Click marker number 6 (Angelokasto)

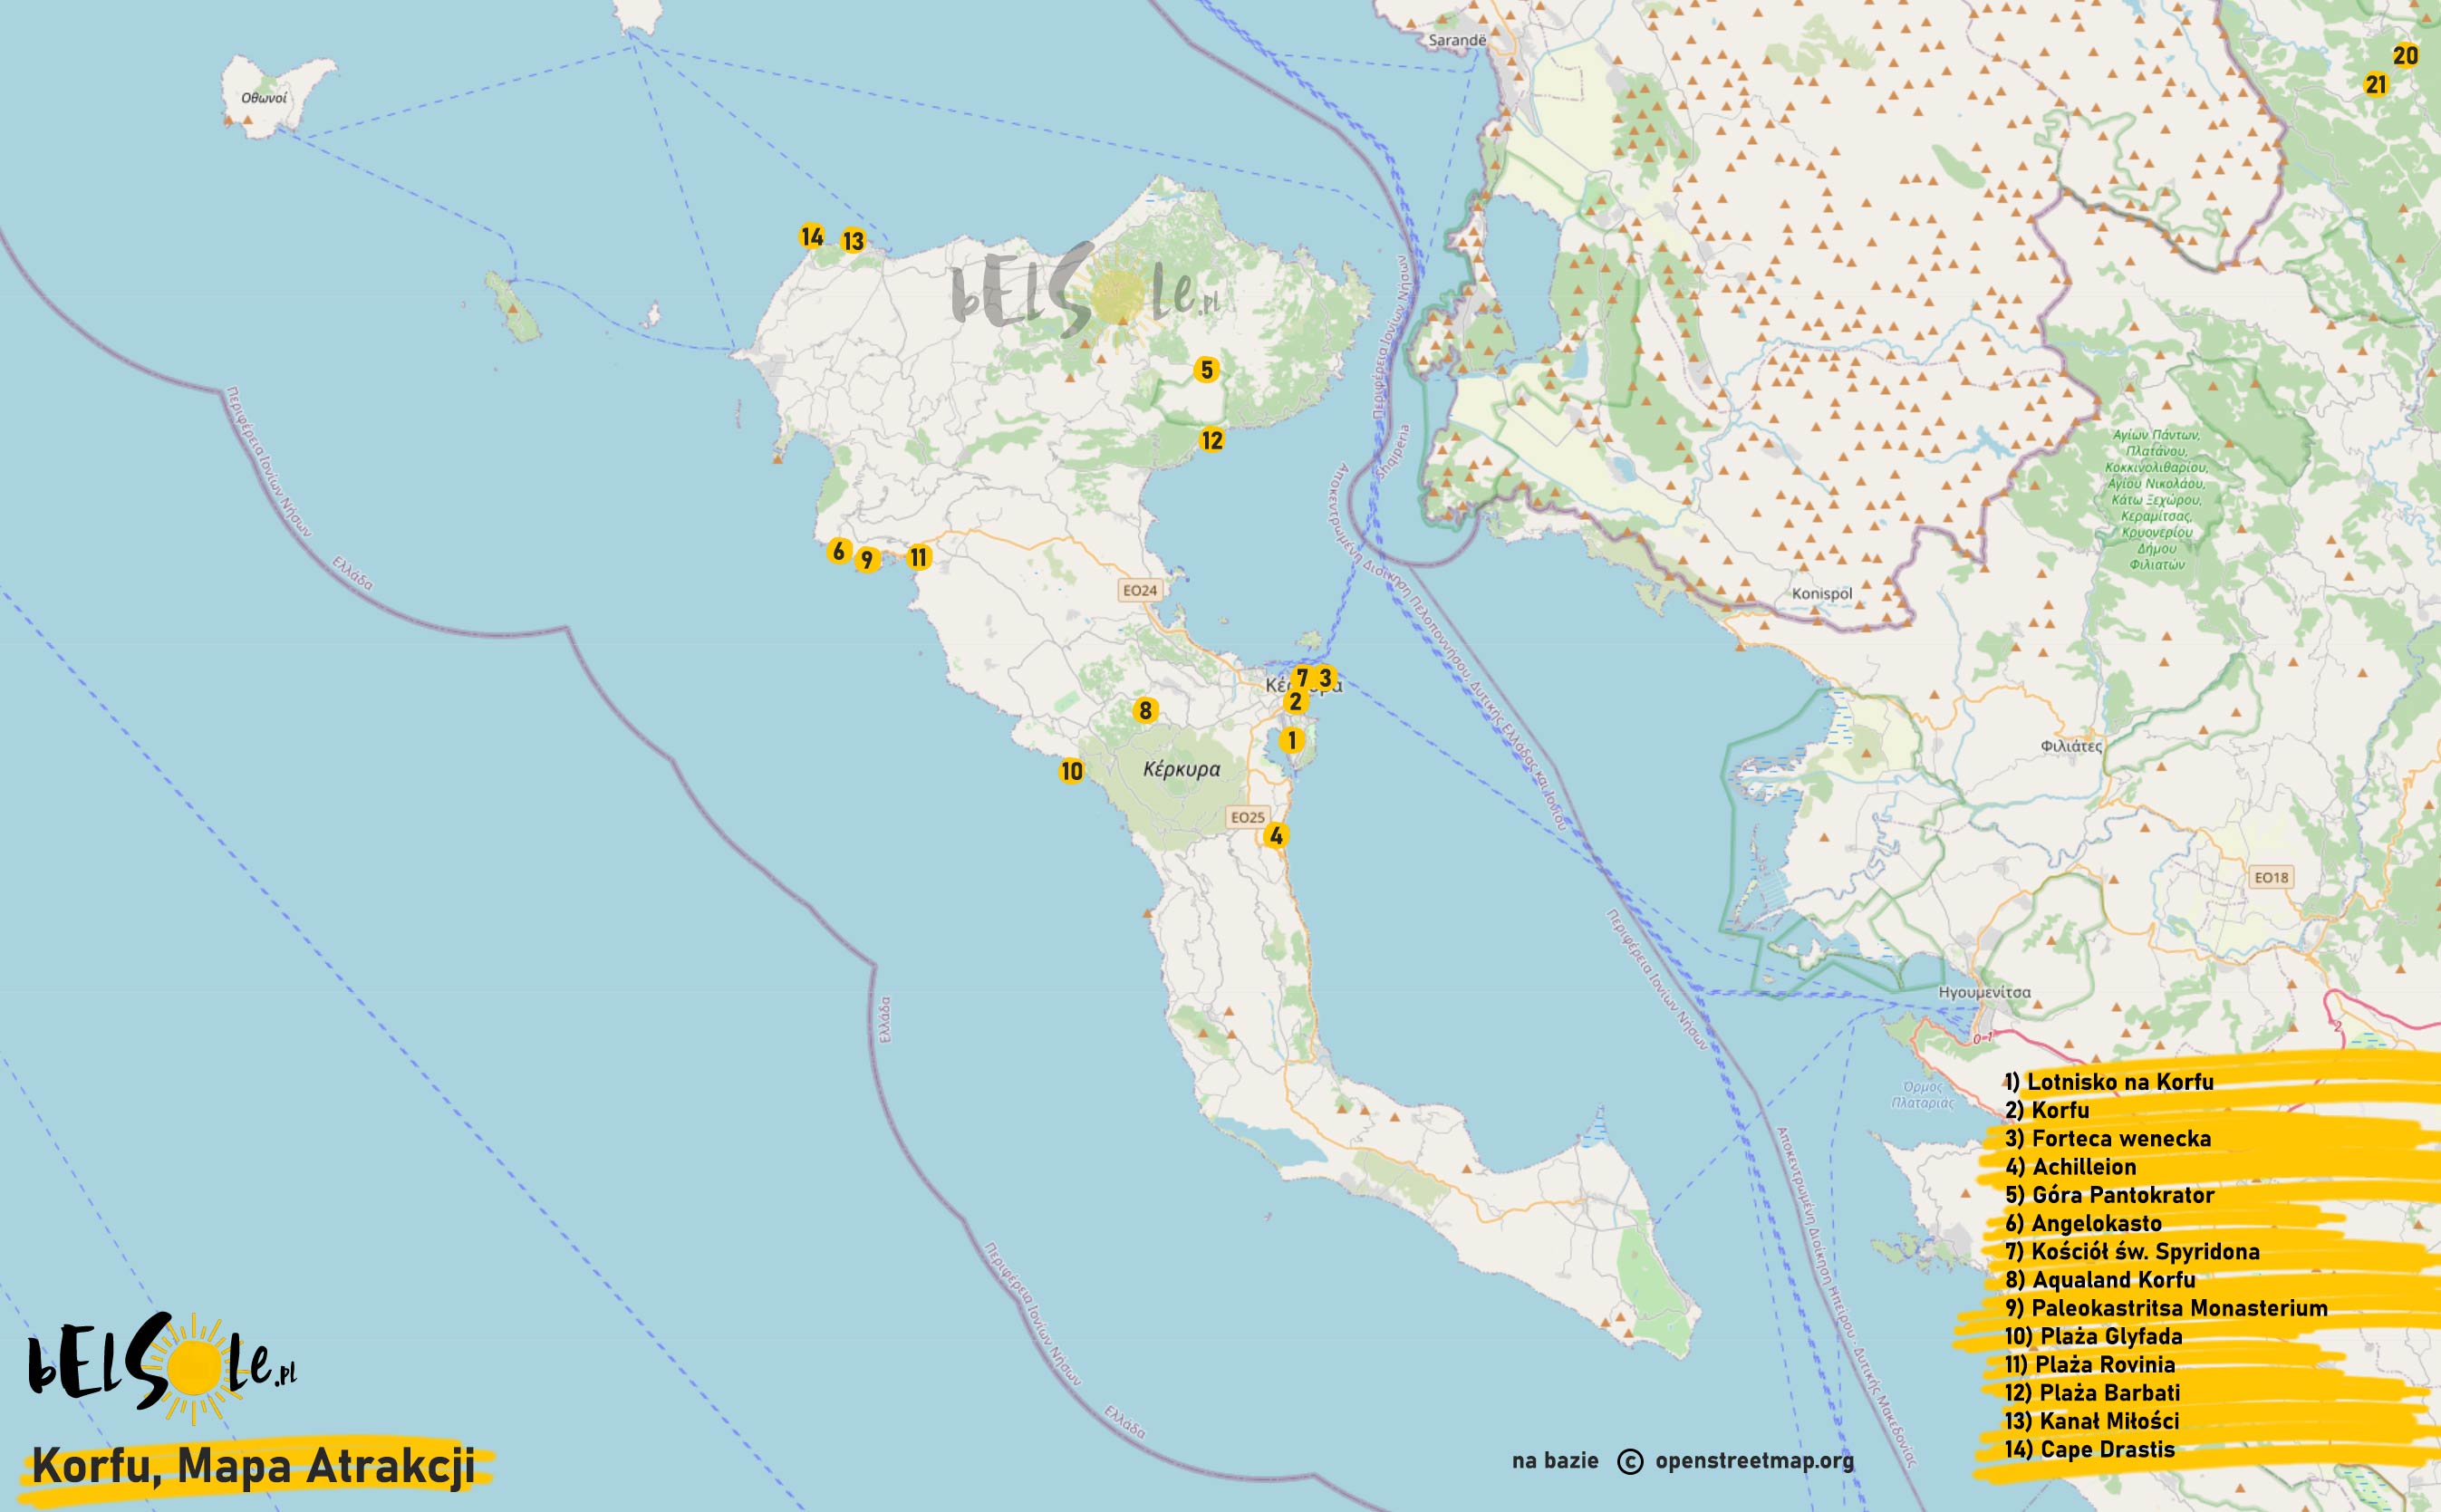[x=838, y=551]
